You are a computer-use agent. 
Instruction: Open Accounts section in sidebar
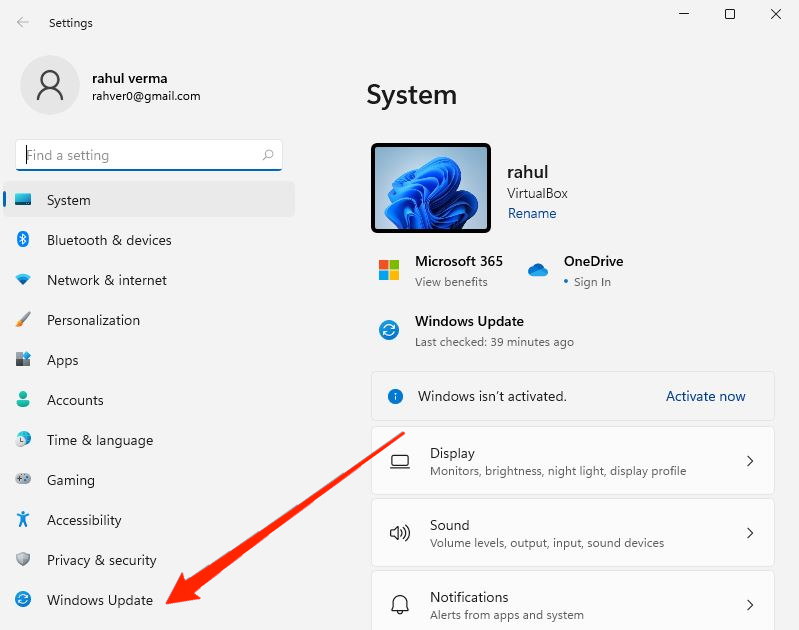[75, 400]
